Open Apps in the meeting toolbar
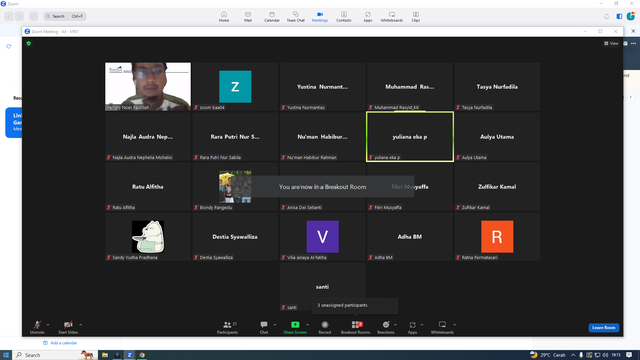 412,327
